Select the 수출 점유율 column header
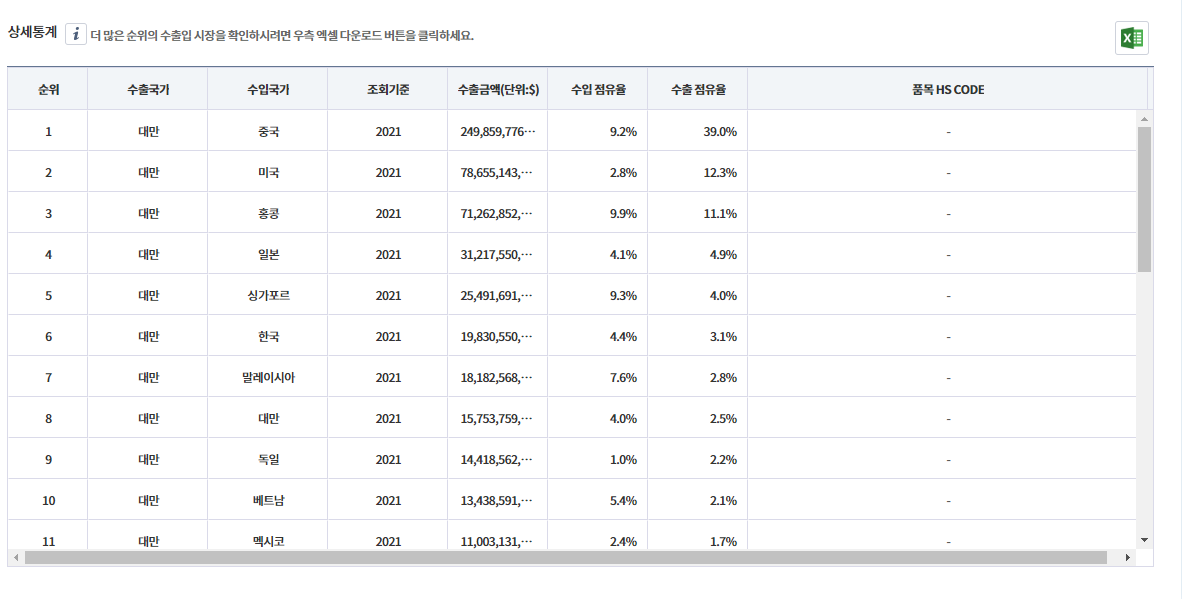The image size is (1182, 599). coord(698,89)
